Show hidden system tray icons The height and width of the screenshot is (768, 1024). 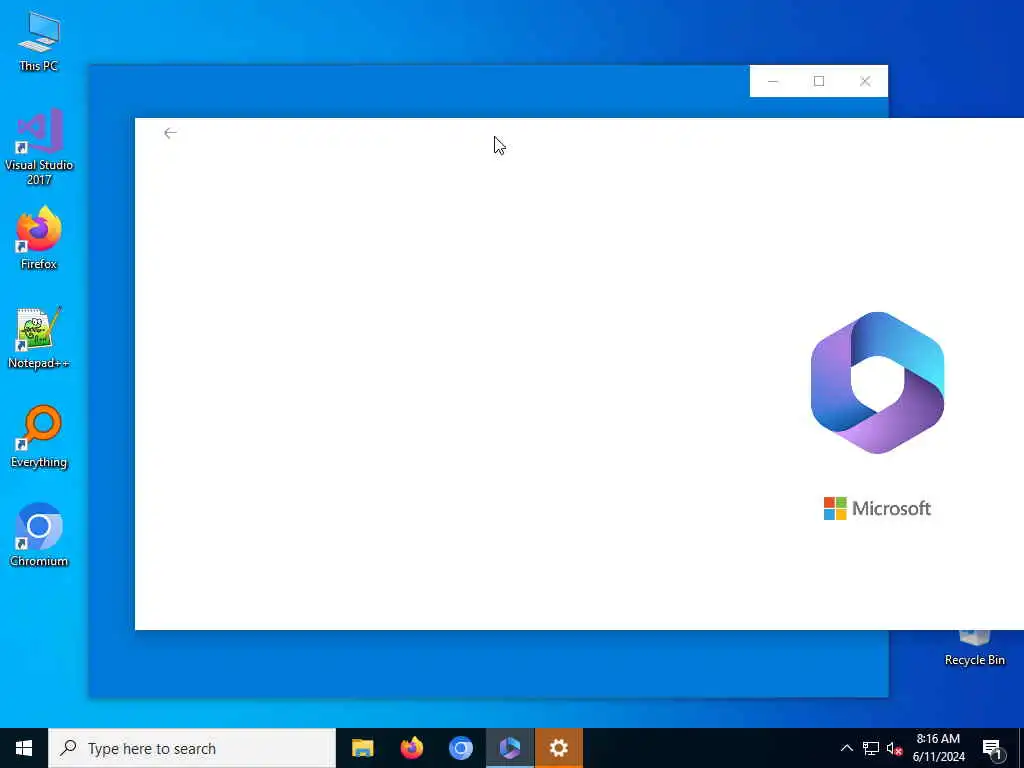tap(846, 748)
